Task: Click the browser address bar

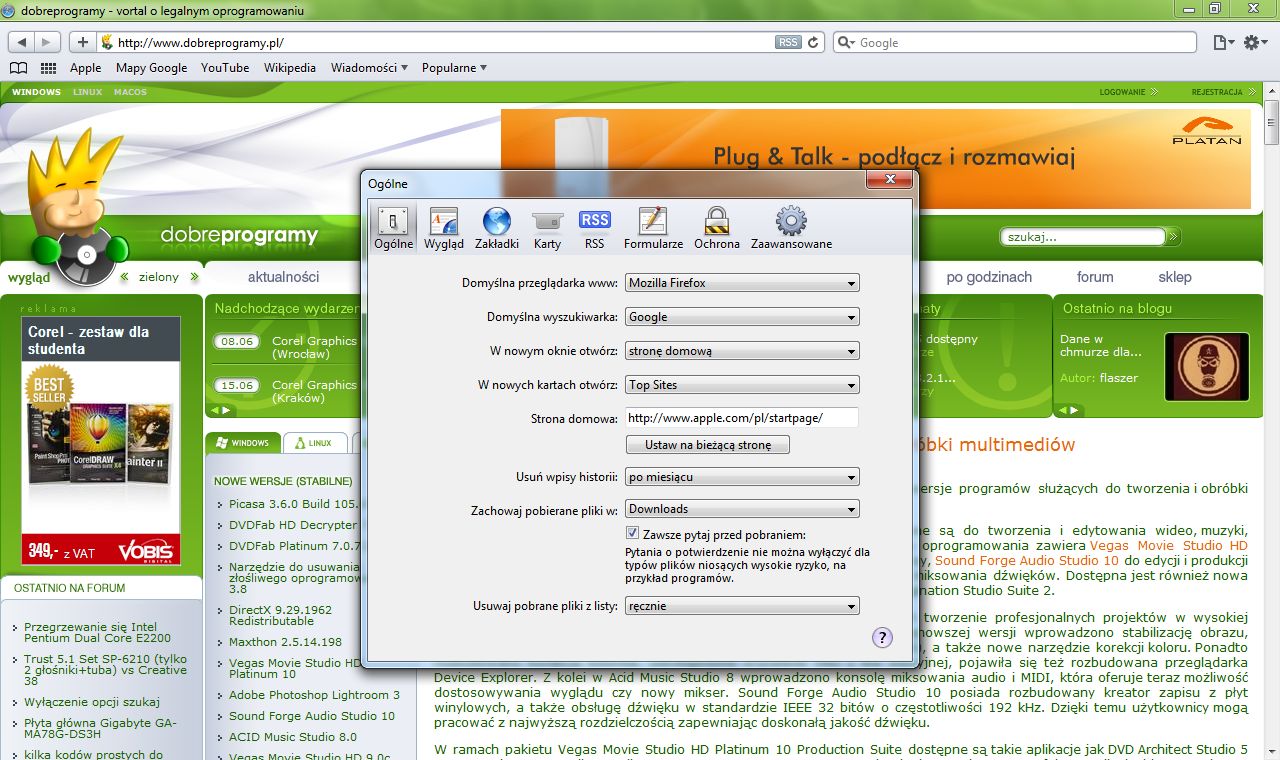Action: [460, 42]
